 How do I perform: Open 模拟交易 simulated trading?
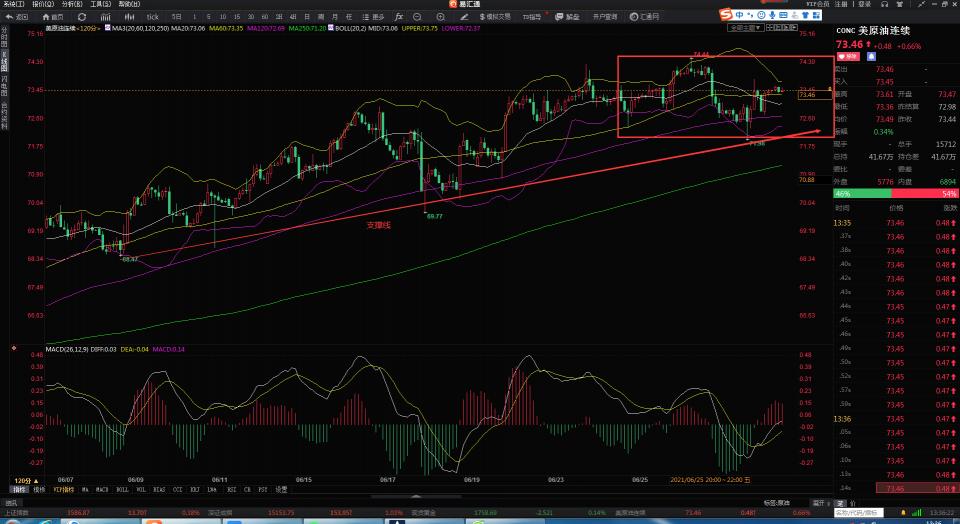tap(495, 17)
